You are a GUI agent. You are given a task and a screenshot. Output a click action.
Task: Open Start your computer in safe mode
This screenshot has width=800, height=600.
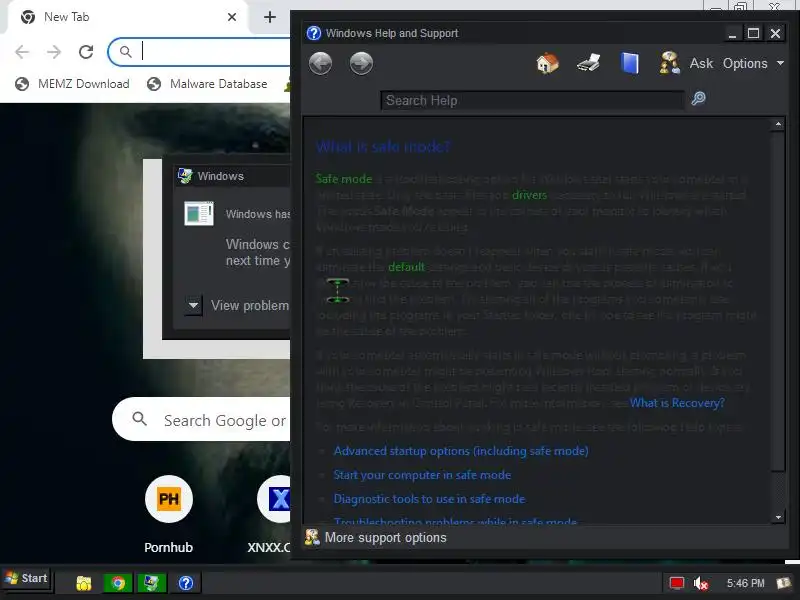point(422,475)
